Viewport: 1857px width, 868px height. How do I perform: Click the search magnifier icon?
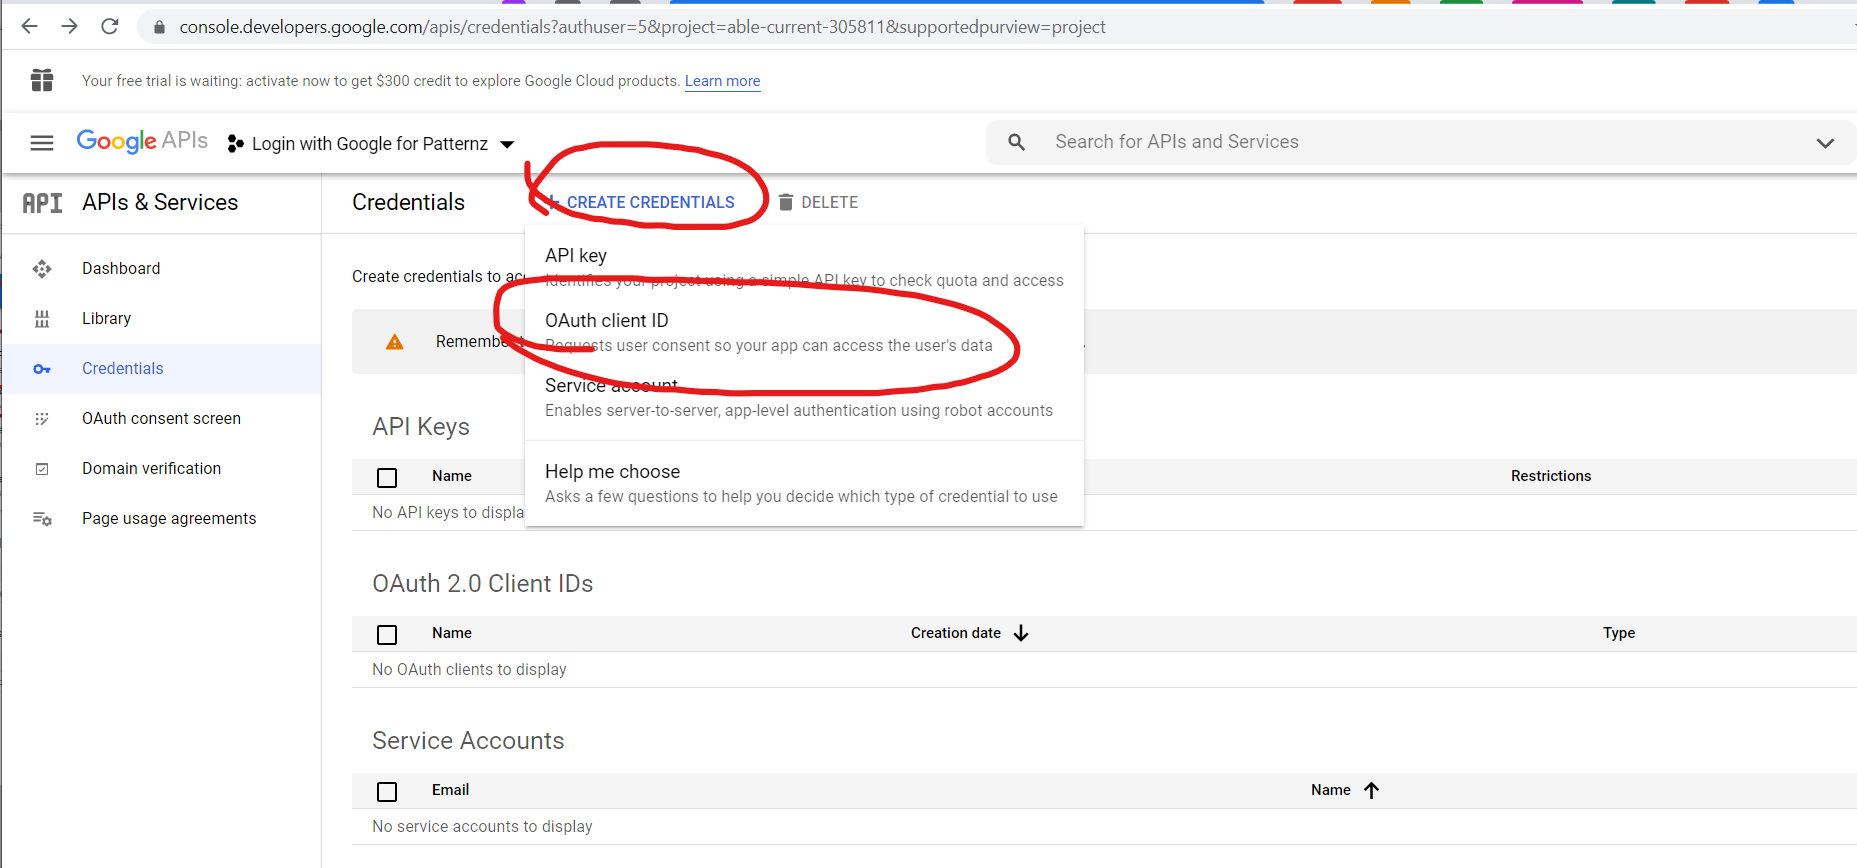[1016, 142]
